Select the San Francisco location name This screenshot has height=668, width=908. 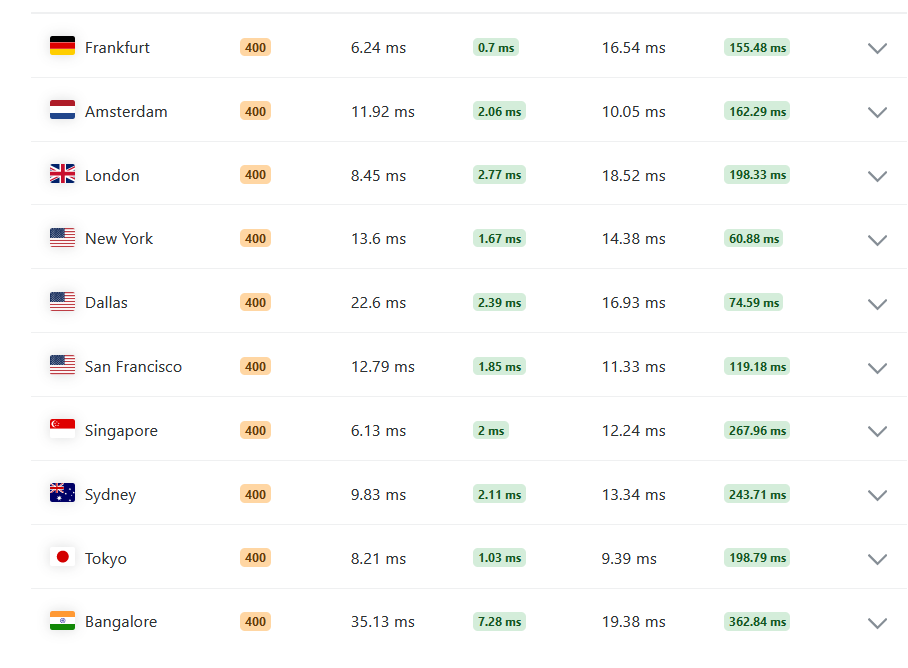(x=133, y=366)
